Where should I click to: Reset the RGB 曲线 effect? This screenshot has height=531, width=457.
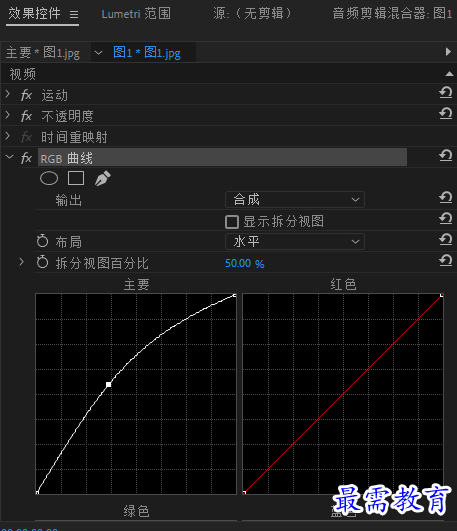(x=446, y=156)
